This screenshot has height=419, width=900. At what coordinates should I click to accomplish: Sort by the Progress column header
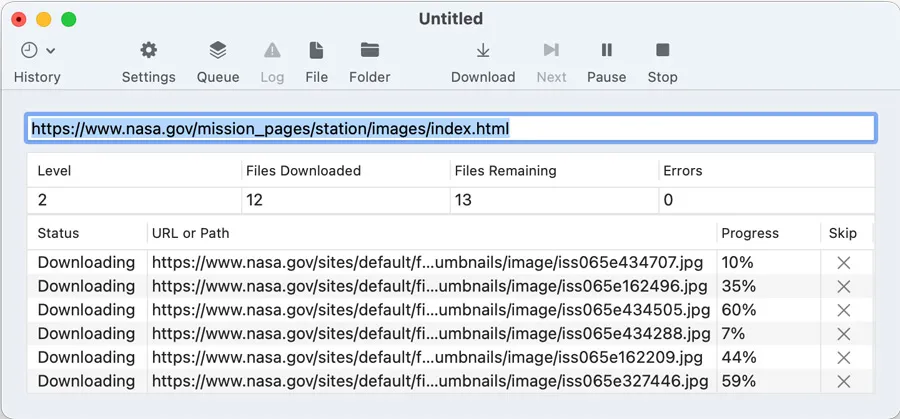coord(749,233)
